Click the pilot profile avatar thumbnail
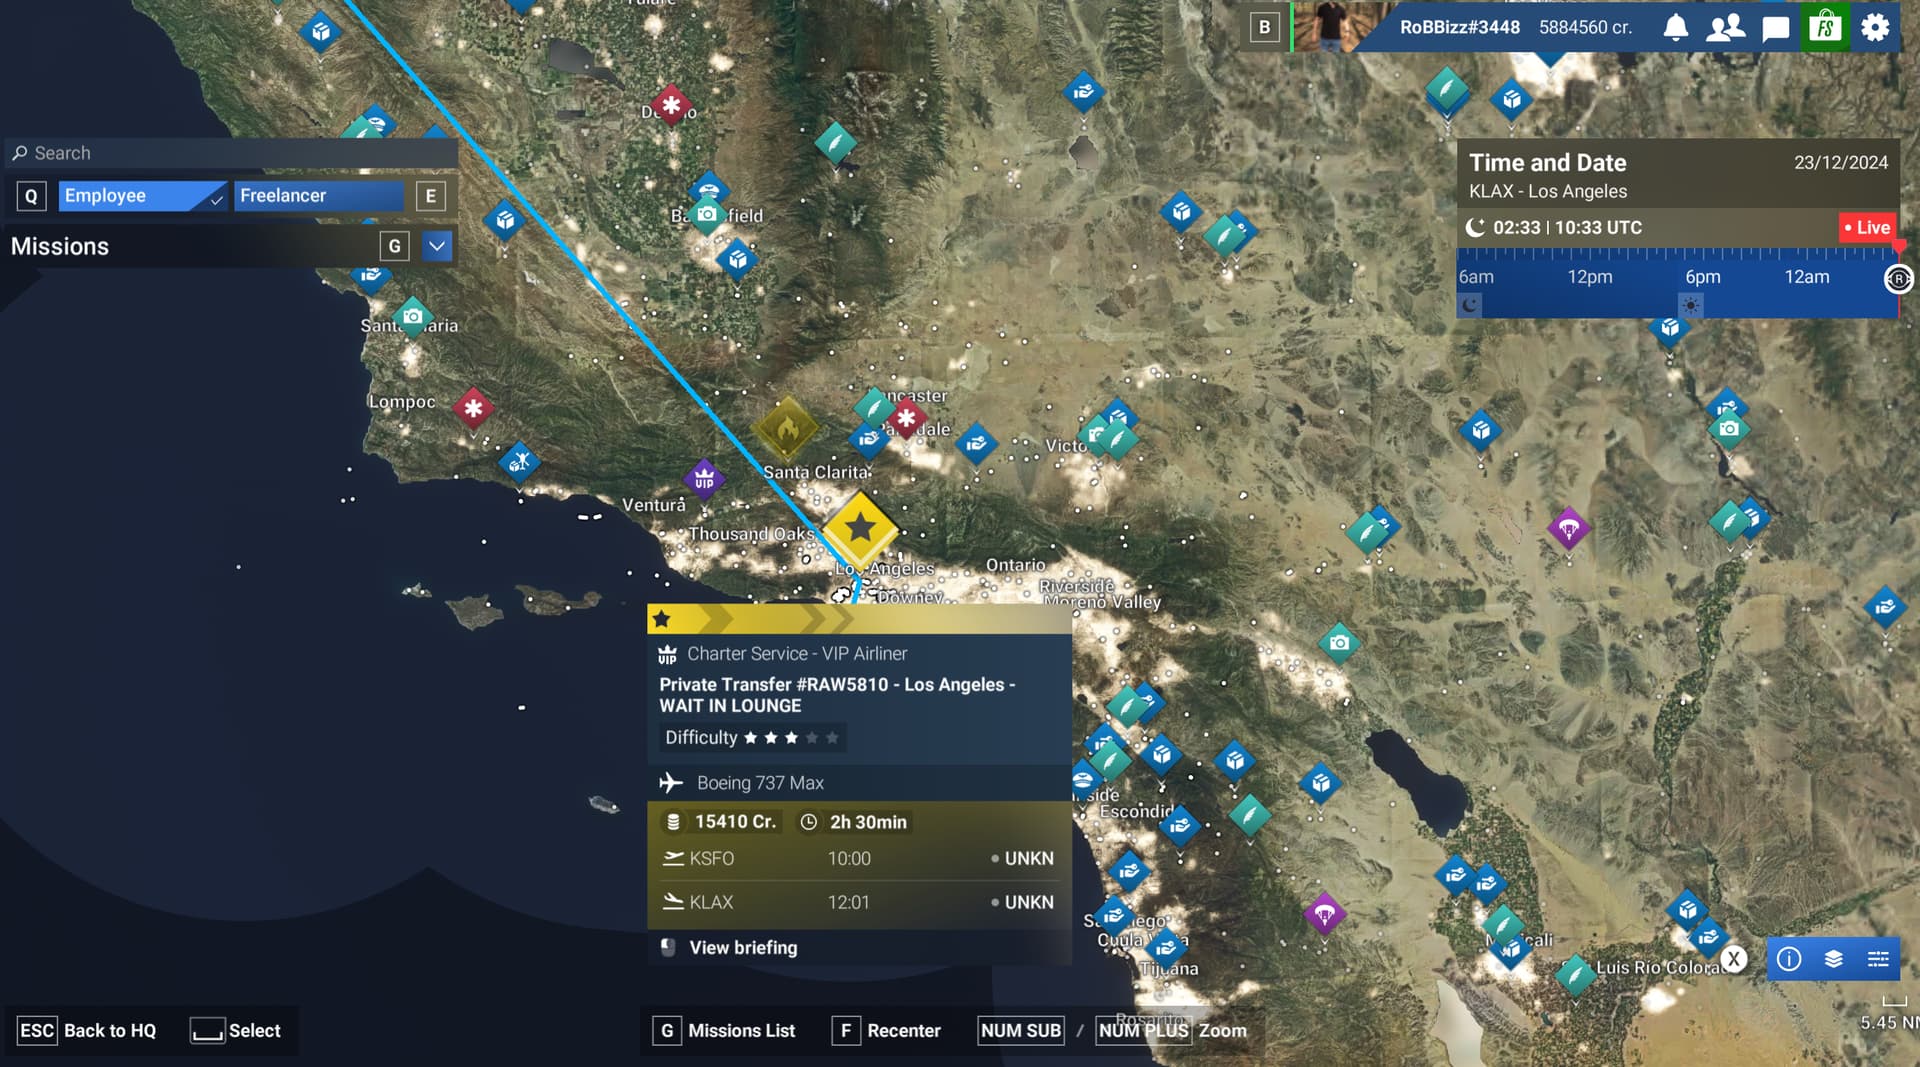1920x1067 pixels. click(x=1331, y=27)
